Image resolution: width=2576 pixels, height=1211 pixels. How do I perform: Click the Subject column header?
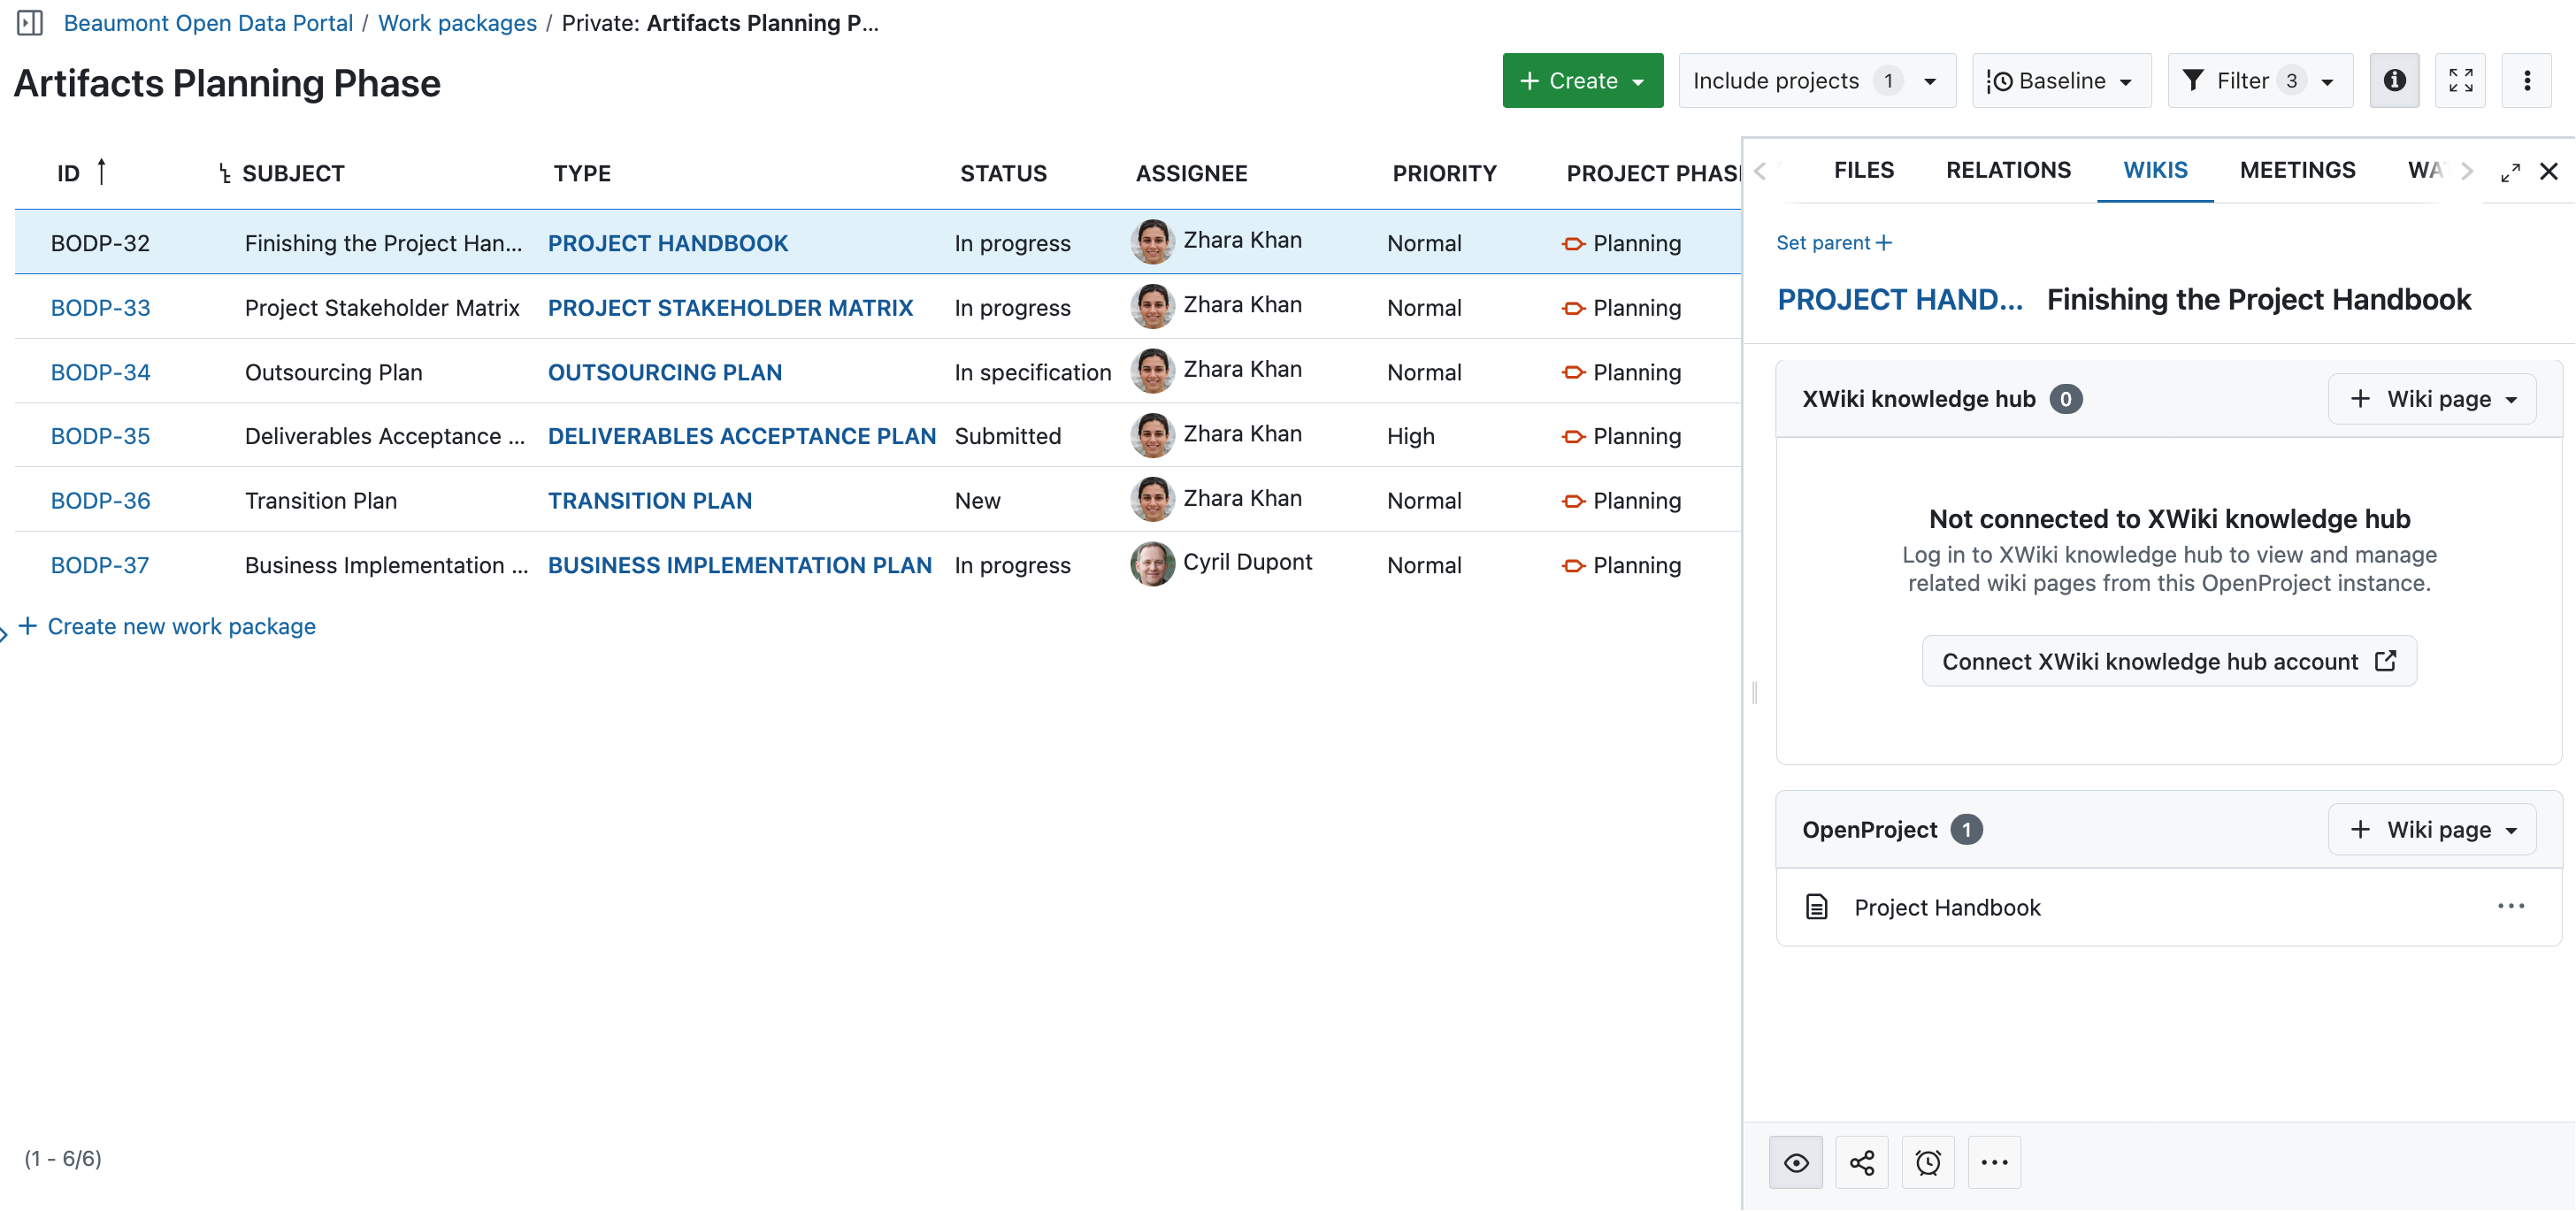pos(293,173)
